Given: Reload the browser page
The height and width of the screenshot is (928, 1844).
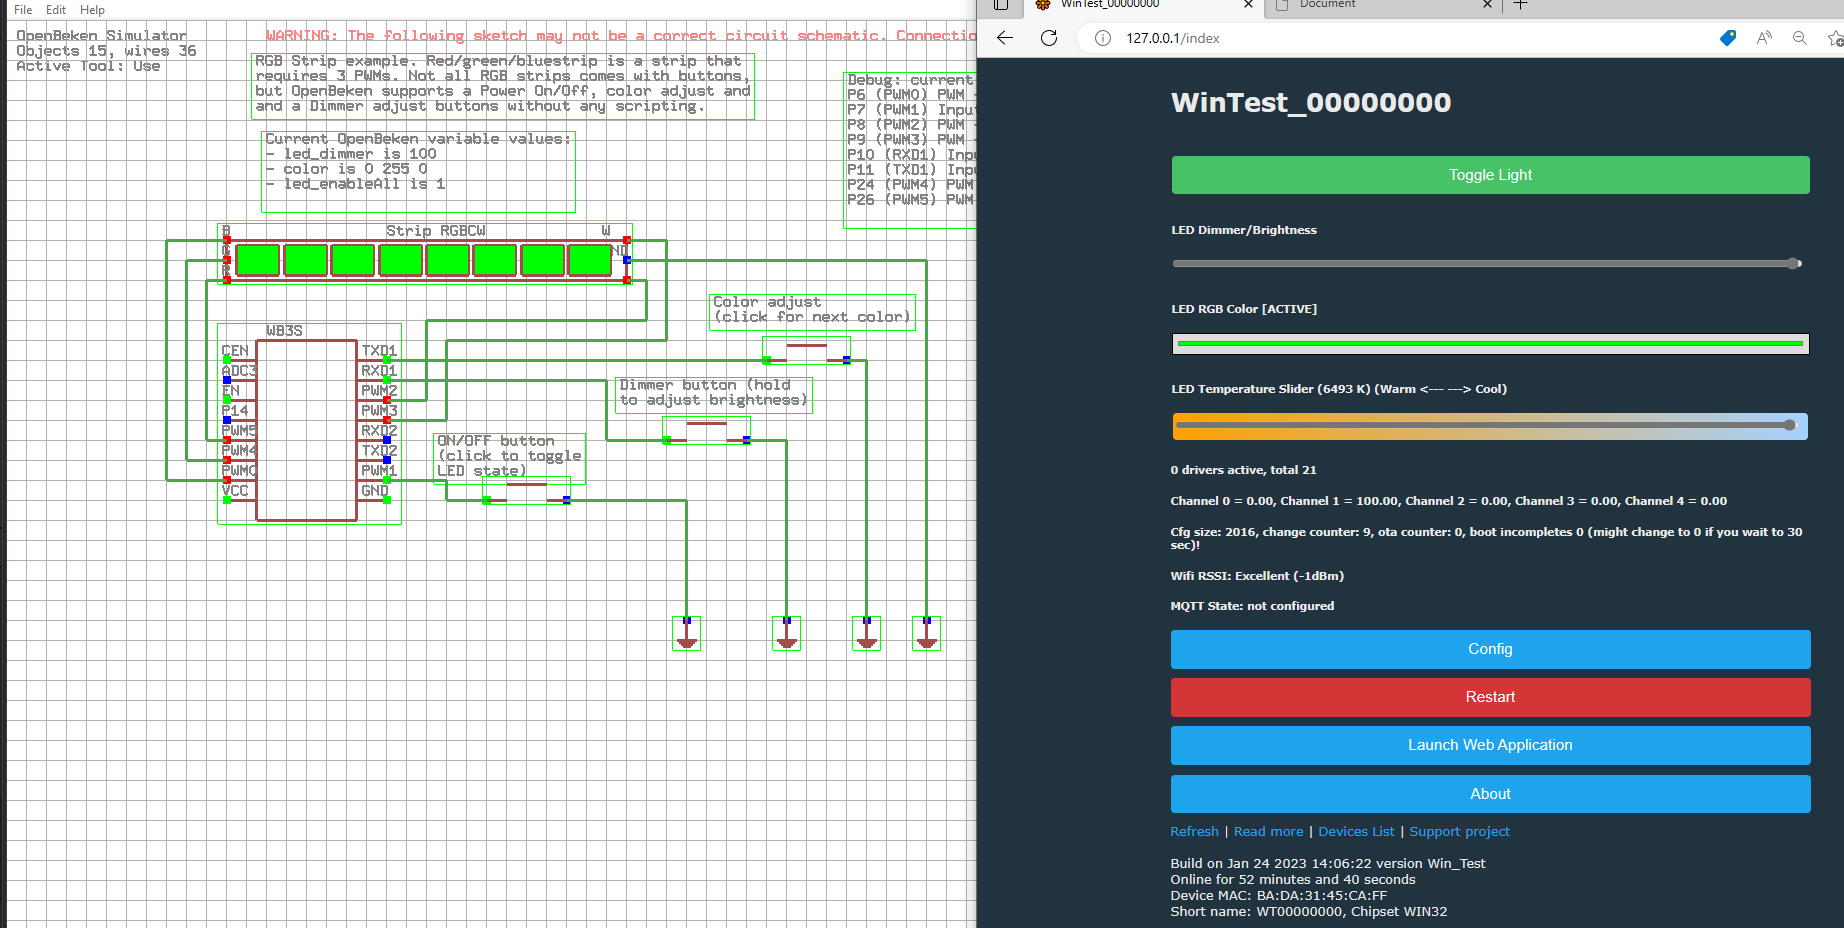Looking at the screenshot, I should coord(1049,38).
